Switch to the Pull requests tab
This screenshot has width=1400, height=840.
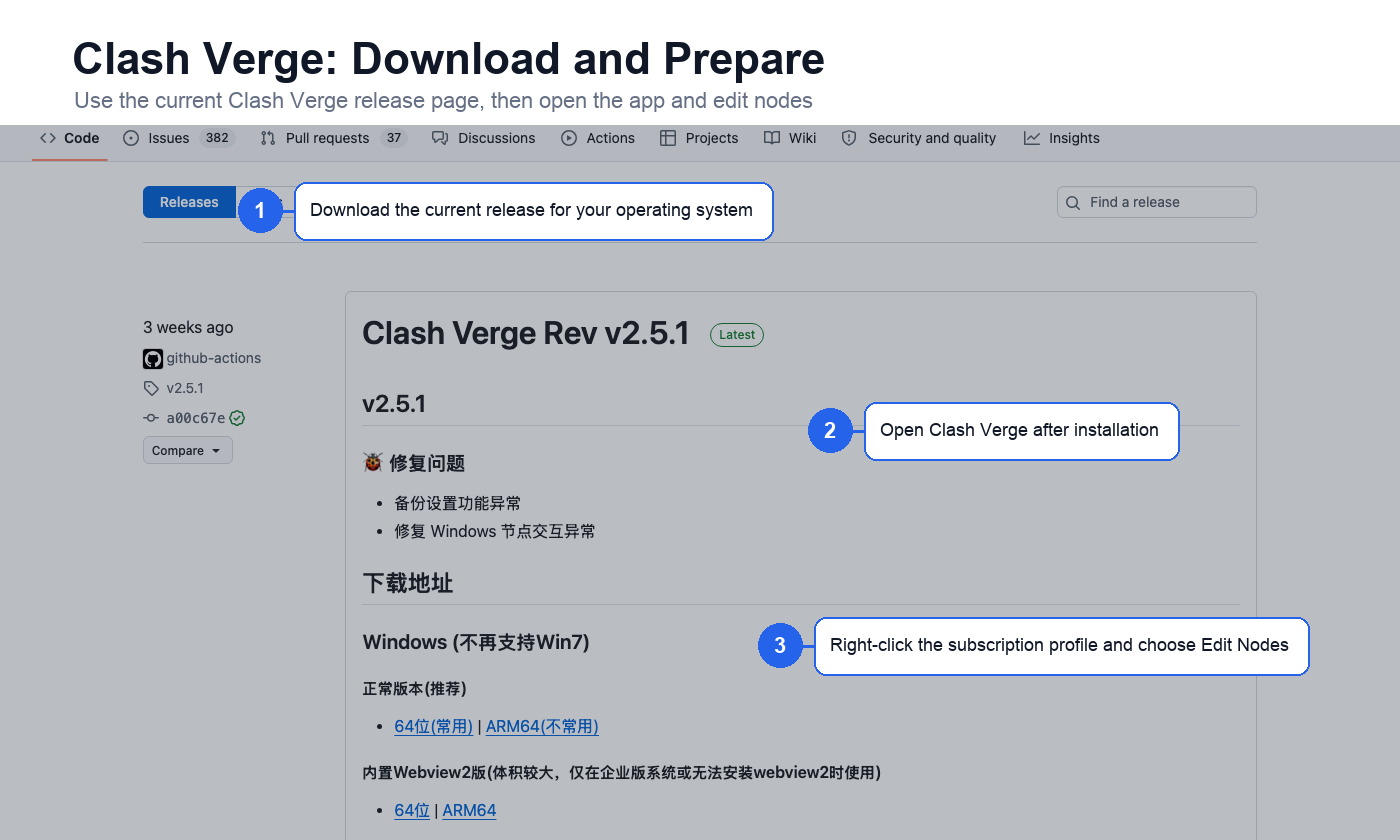click(x=333, y=138)
